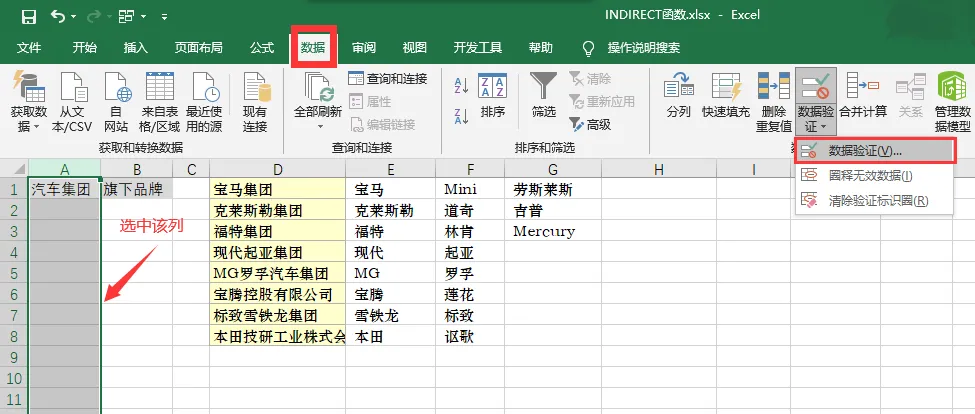This screenshot has width=975, height=414.
Task: Click cell 劳斯莱斯 in column G
Action: [553, 190]
